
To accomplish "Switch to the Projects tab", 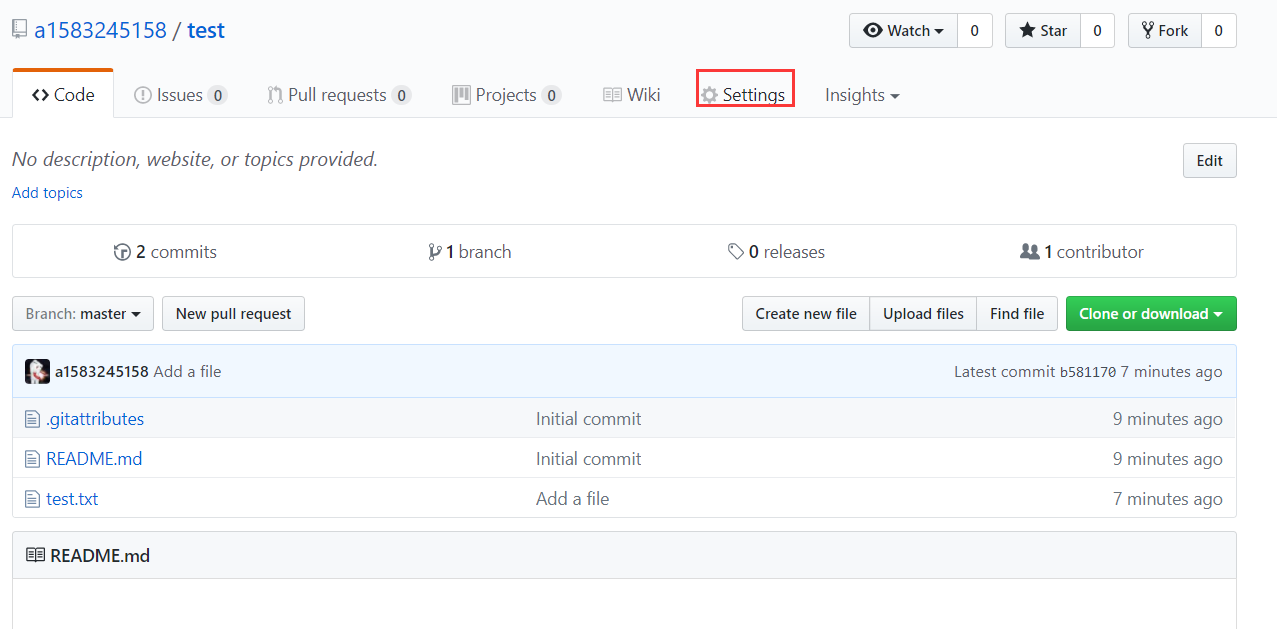I will [506, 95].
